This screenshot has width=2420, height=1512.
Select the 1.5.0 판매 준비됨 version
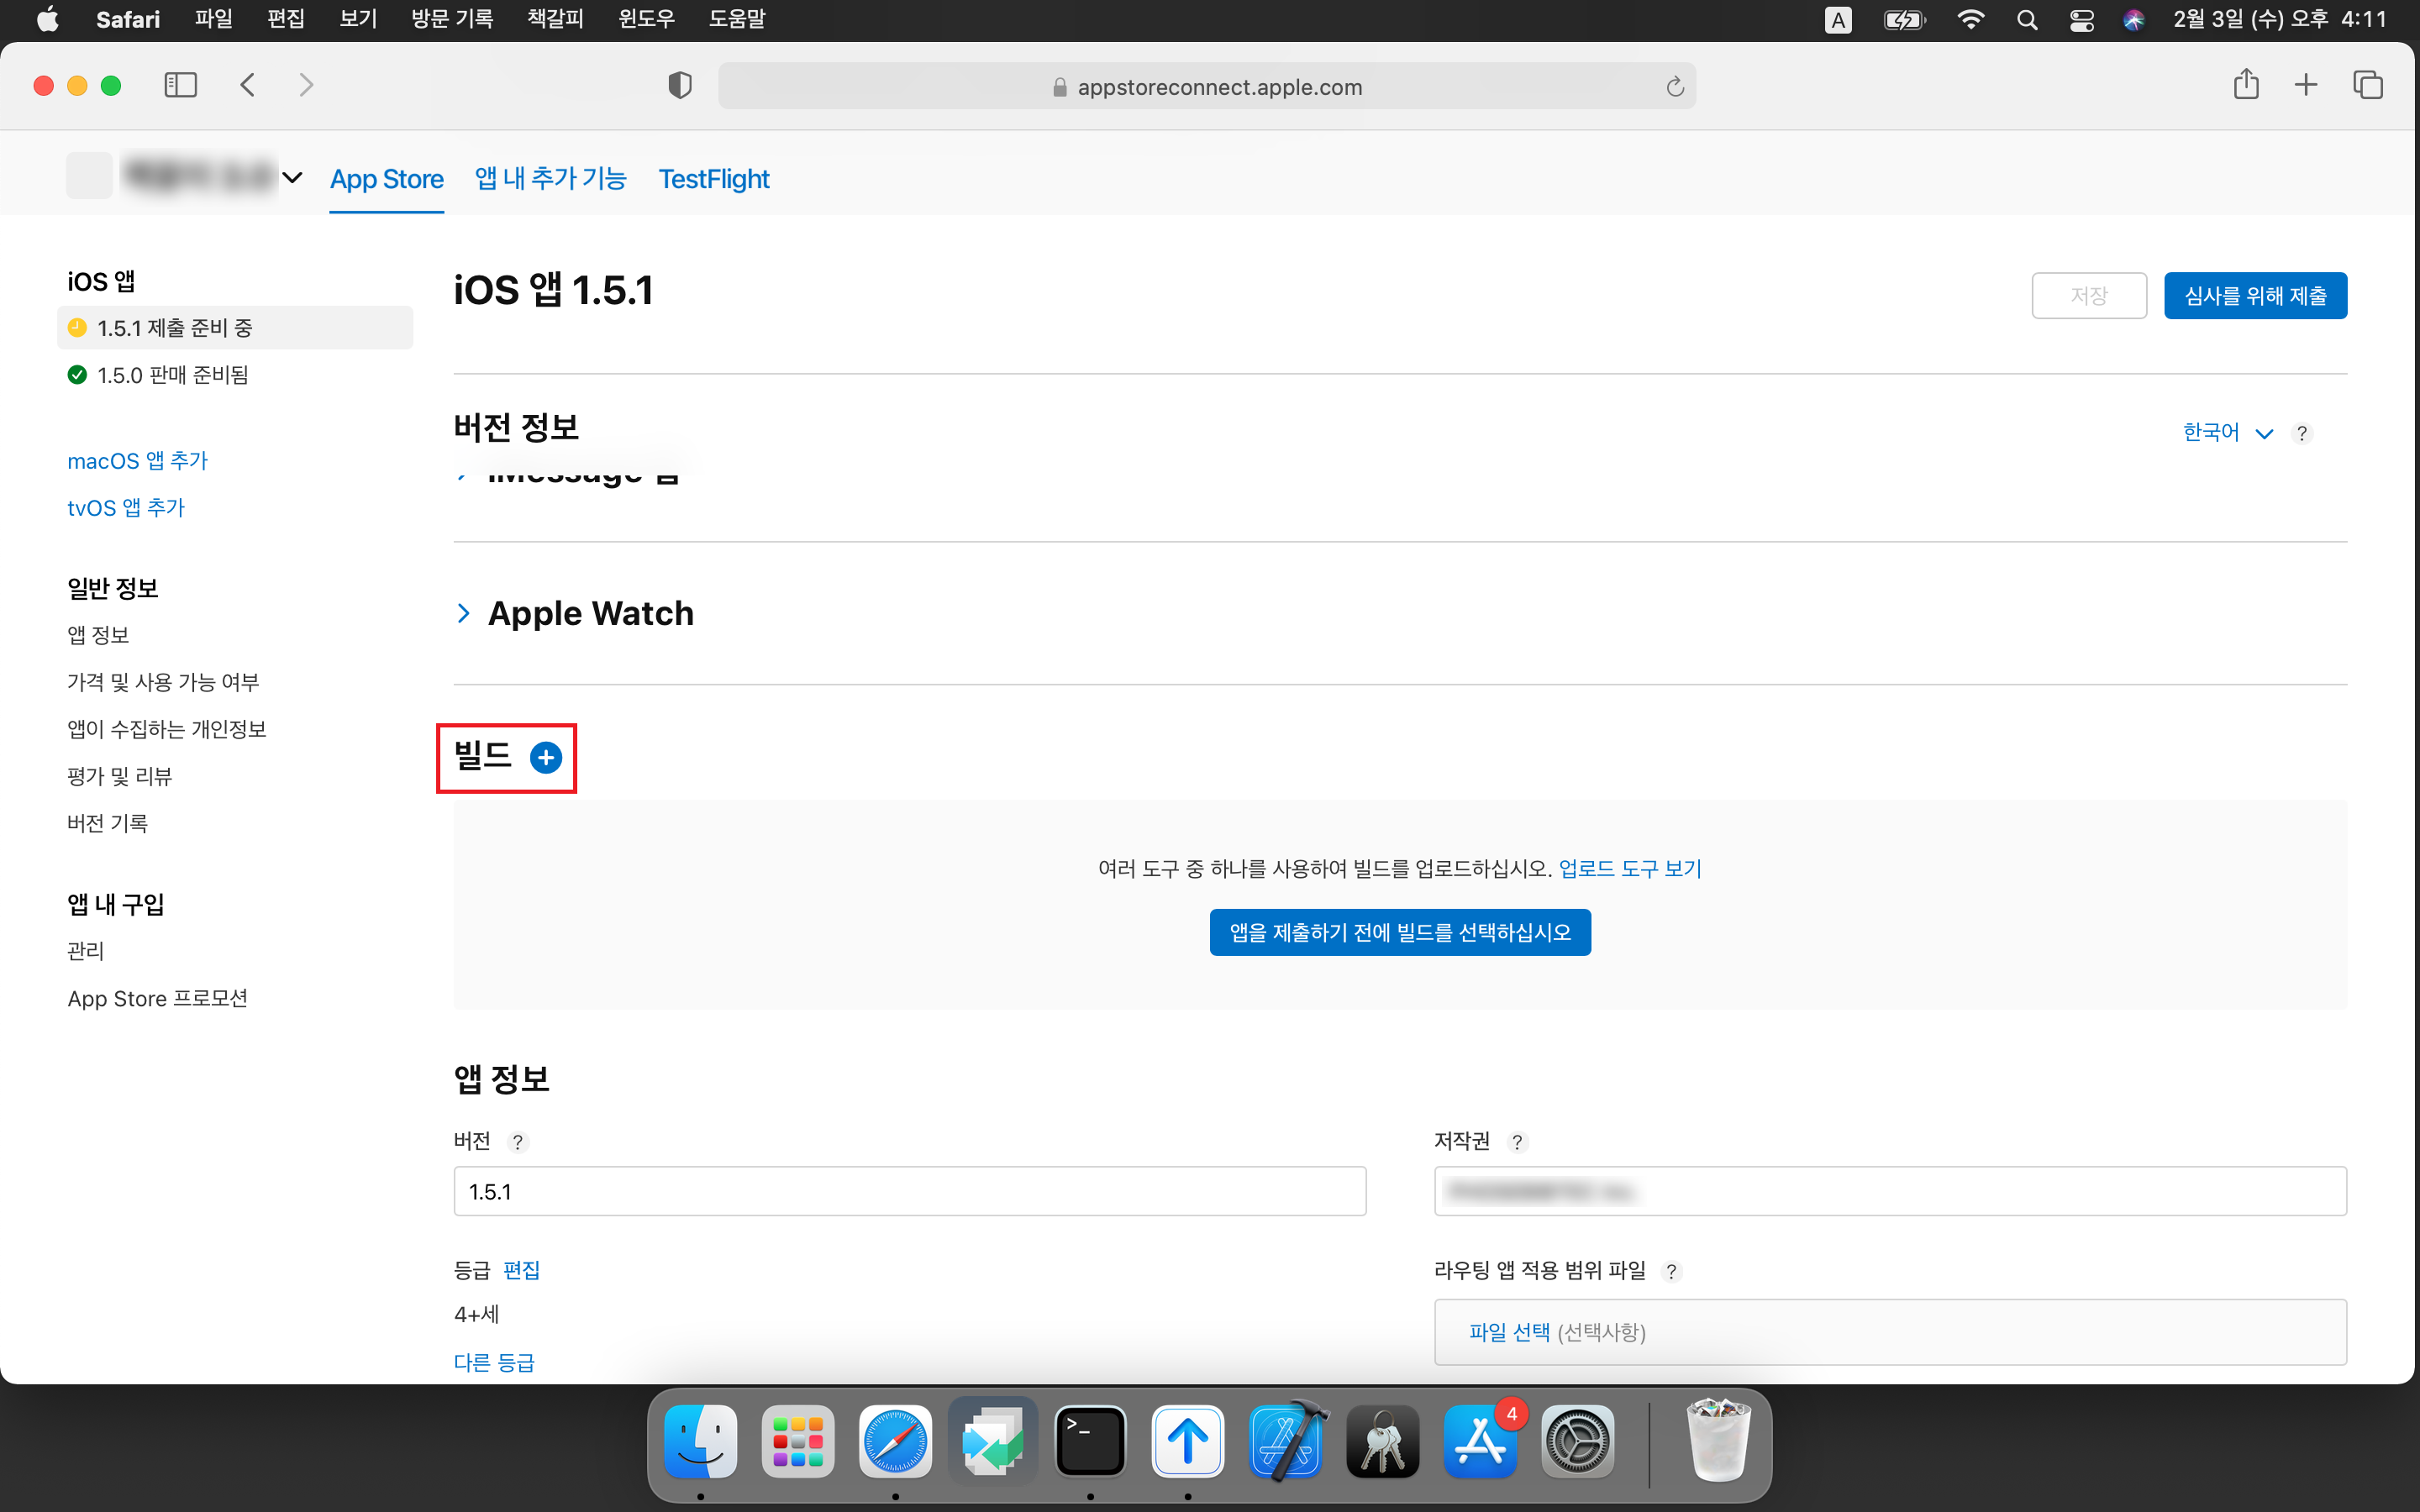172,375
